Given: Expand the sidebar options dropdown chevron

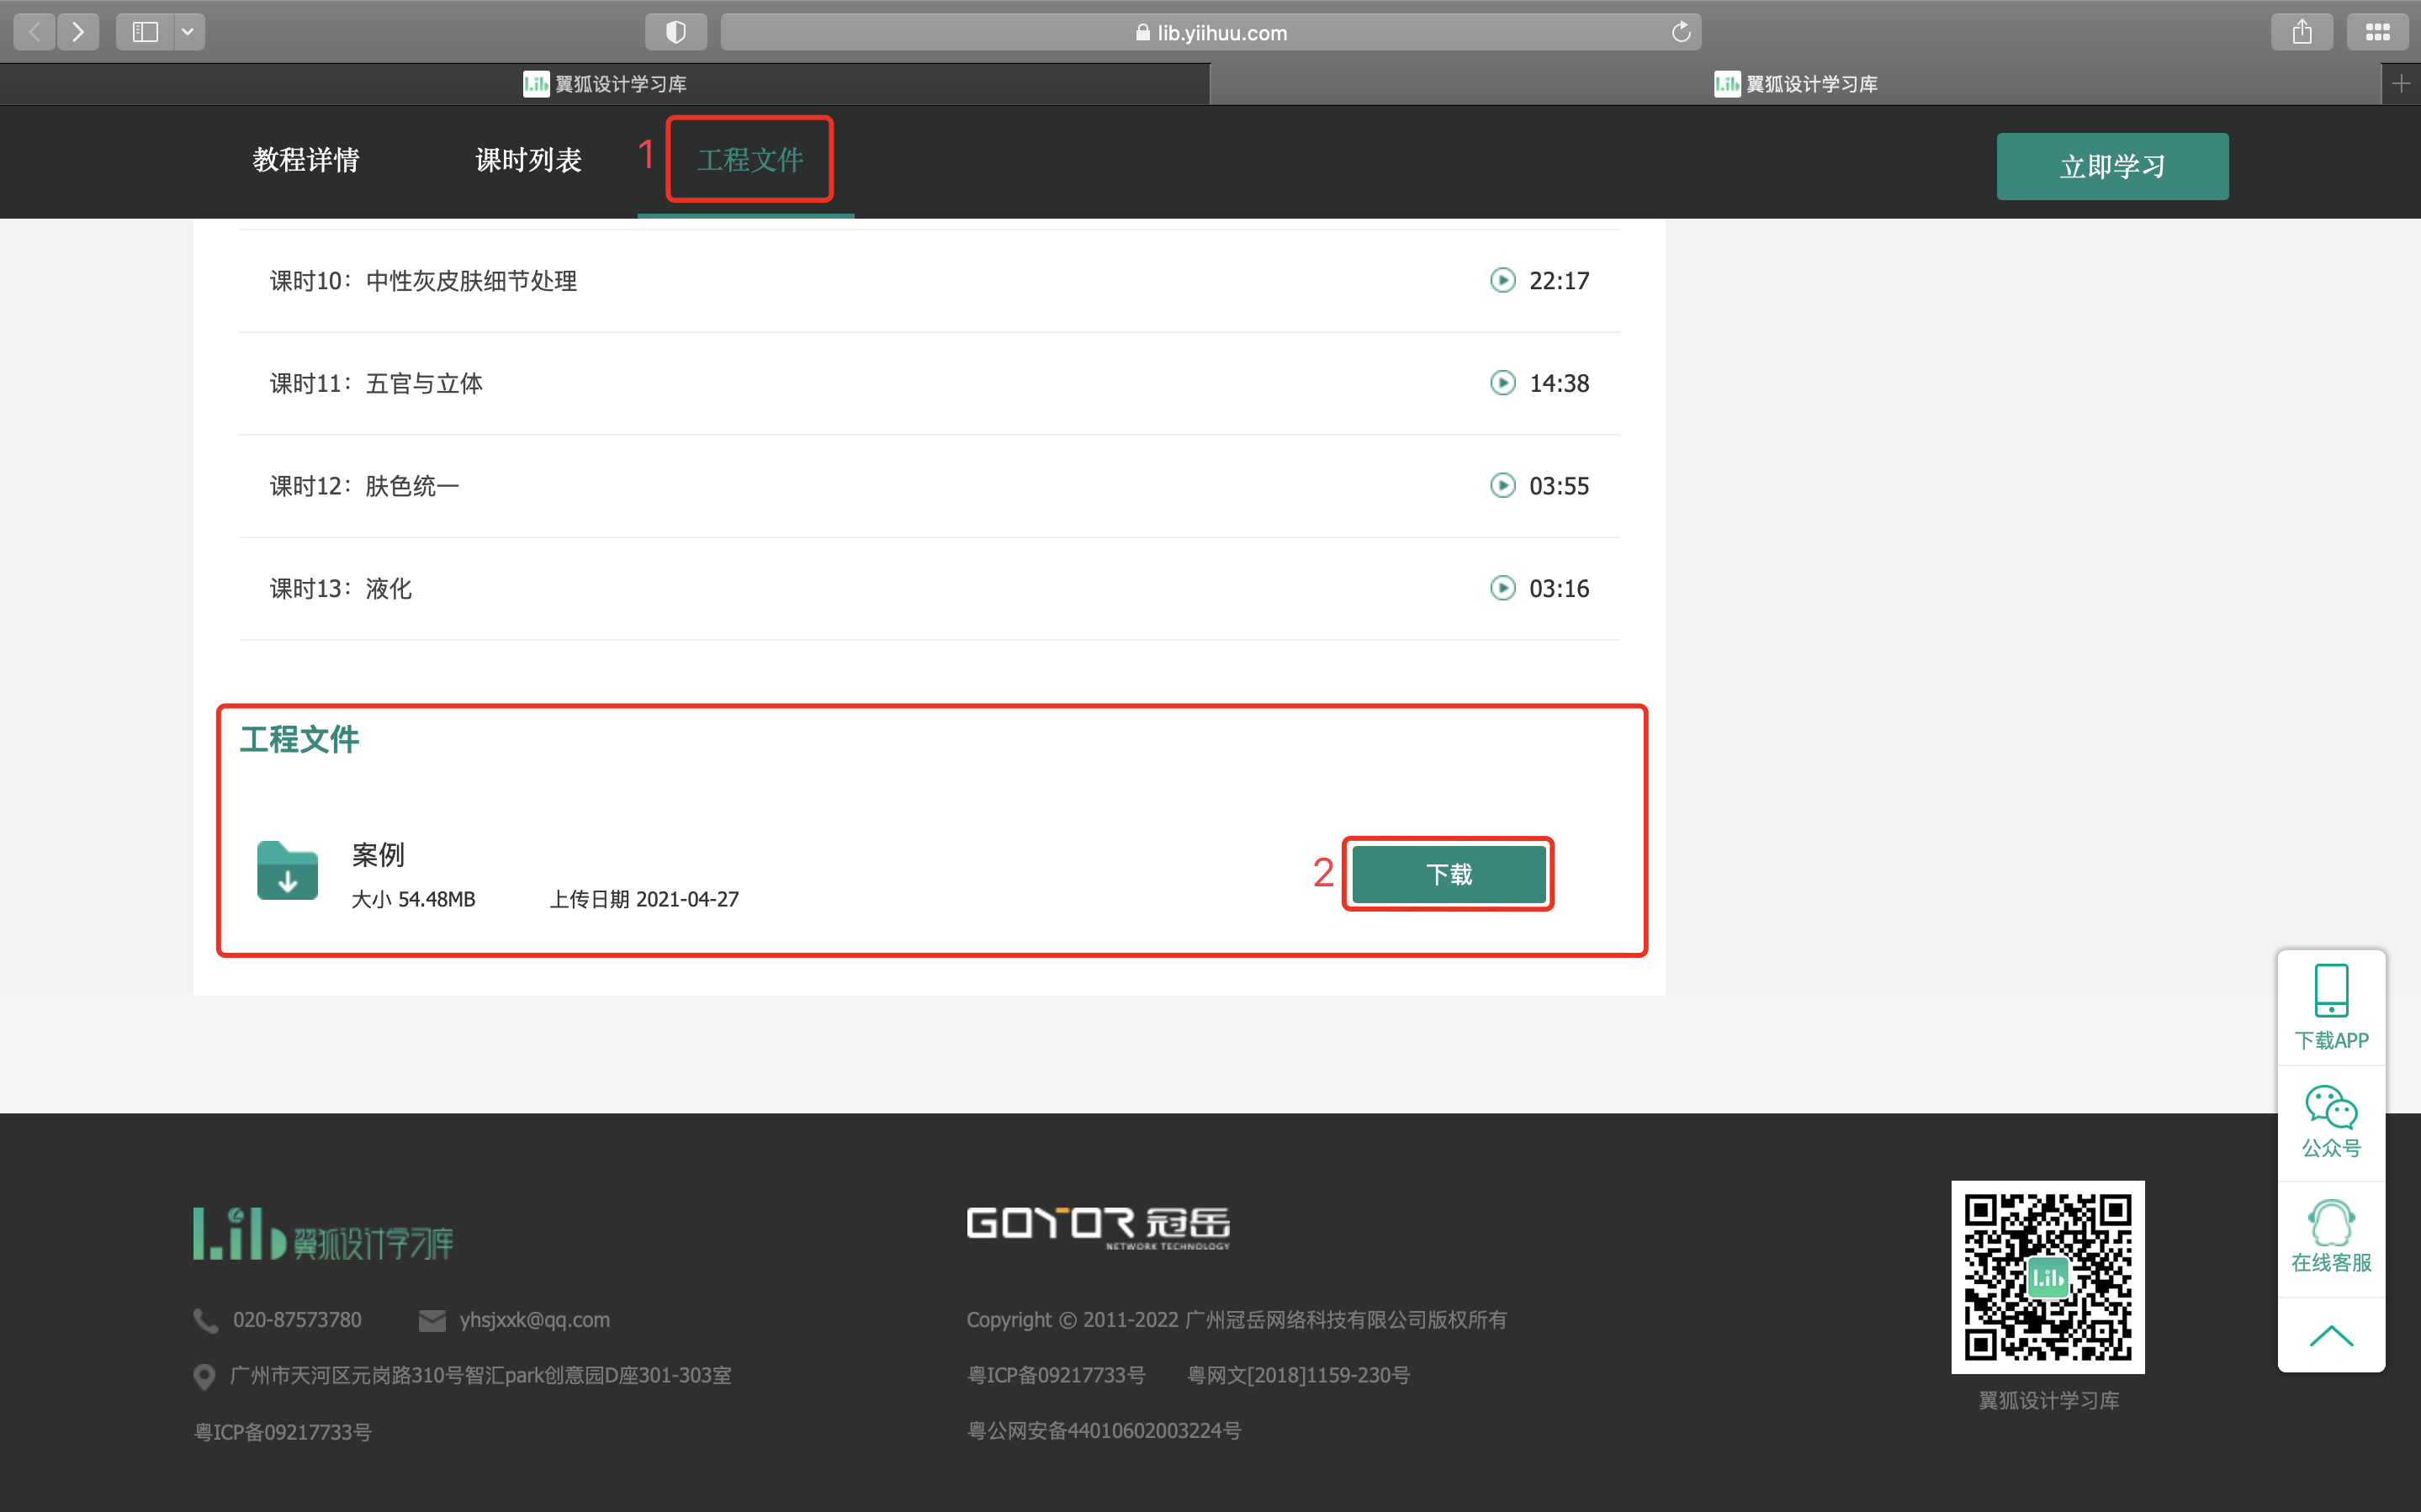Looking at the screenshot, I should pyautogui.click(x=188, y=32).
